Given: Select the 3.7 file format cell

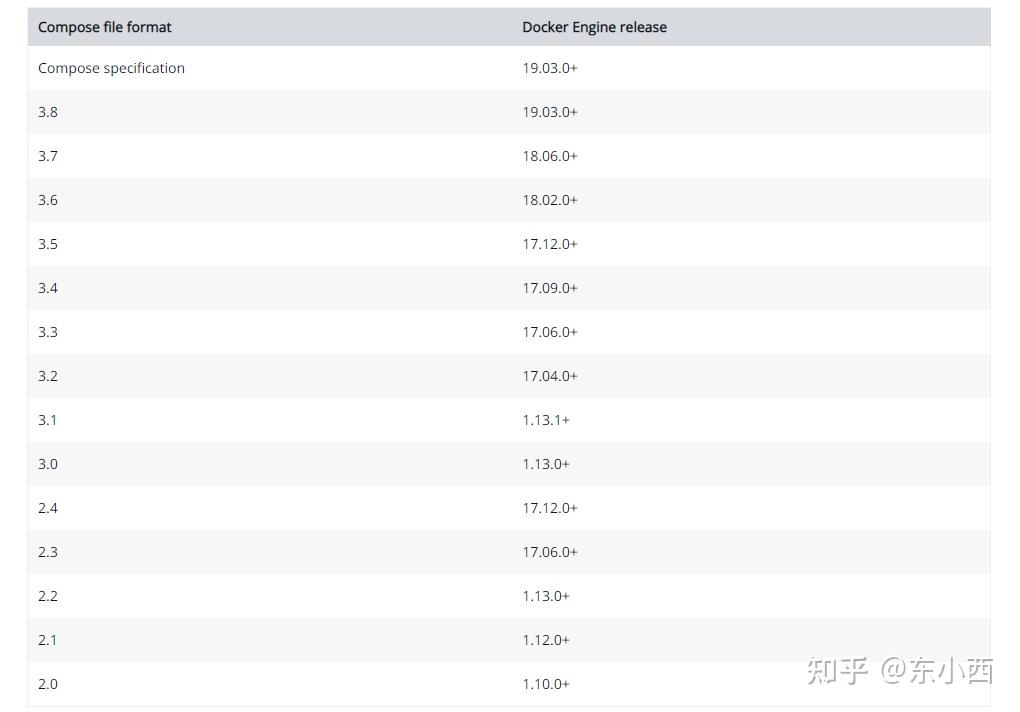Looking at the screenshot, I should point(48,156).
